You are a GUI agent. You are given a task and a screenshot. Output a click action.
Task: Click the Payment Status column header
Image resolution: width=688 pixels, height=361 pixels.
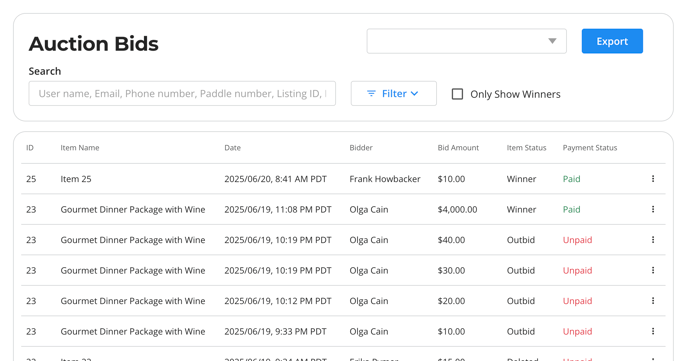pos(590,148)
